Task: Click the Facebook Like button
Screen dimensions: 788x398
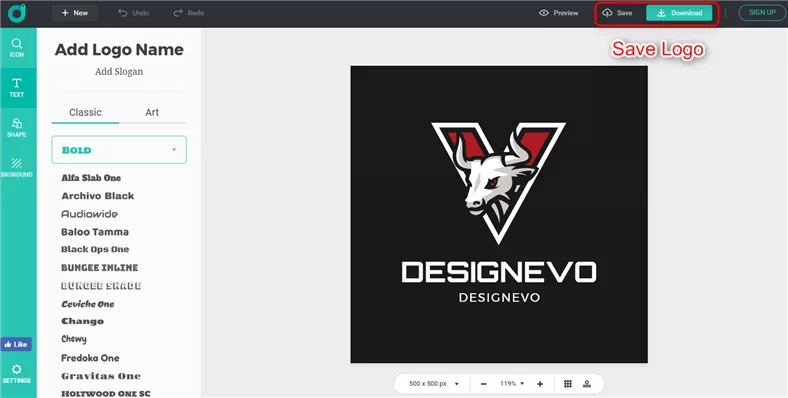Action: pos(16,344)
